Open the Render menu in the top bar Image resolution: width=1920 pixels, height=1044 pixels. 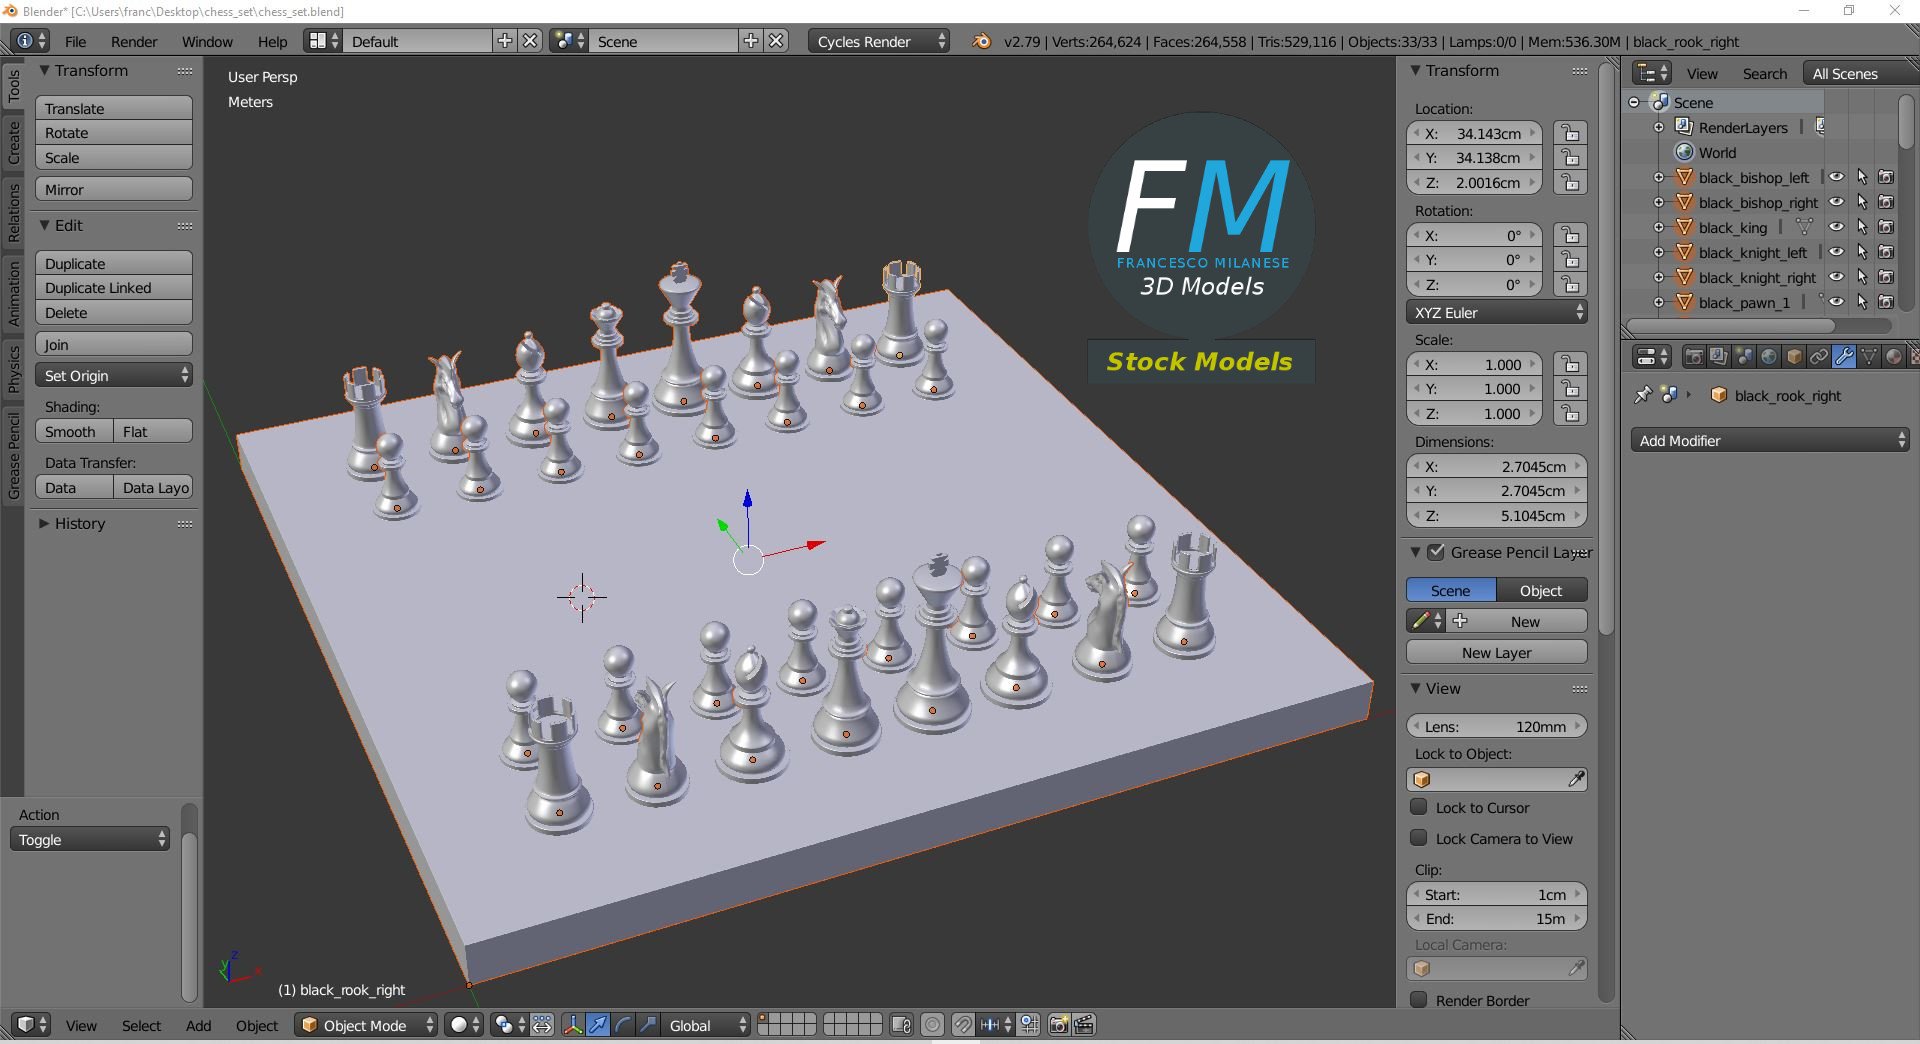[x=133, y=41]
